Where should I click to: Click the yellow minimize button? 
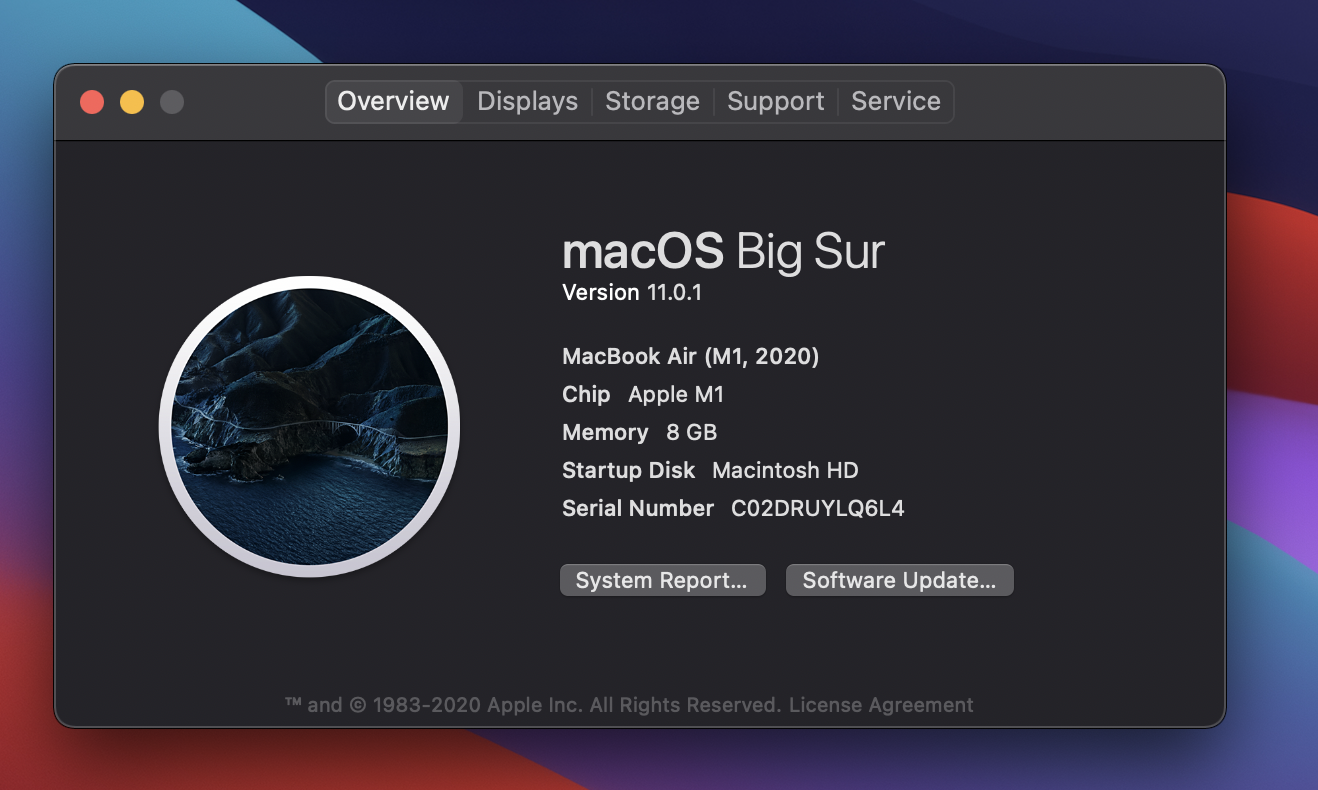coord(132,101)
